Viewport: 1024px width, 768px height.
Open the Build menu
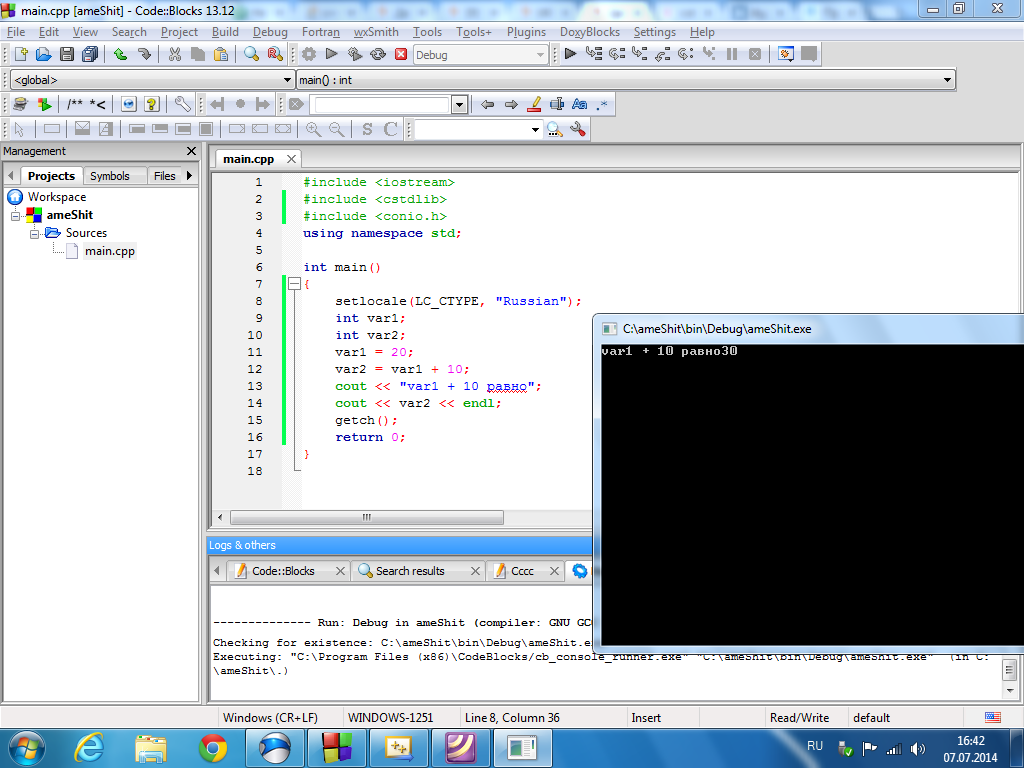tap(225, 32)
